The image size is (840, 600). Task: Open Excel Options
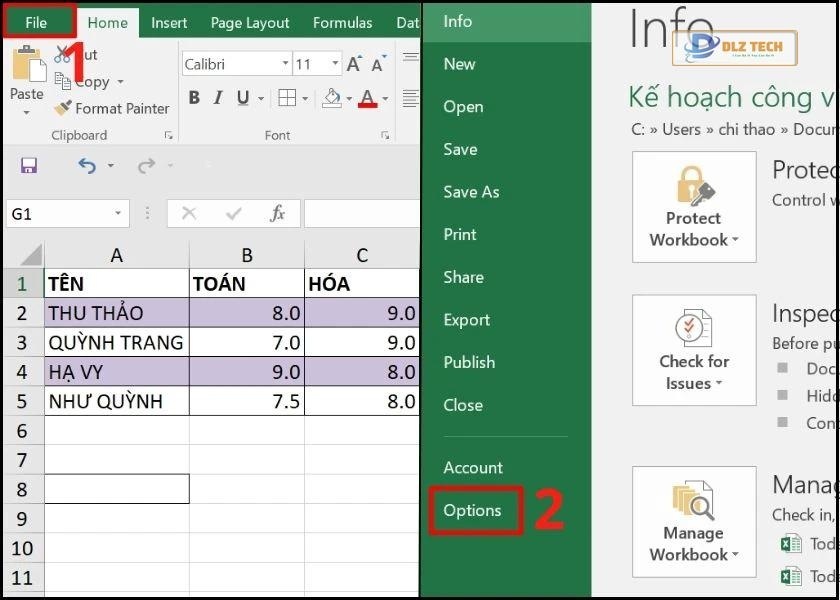click(x=475, y=510)
